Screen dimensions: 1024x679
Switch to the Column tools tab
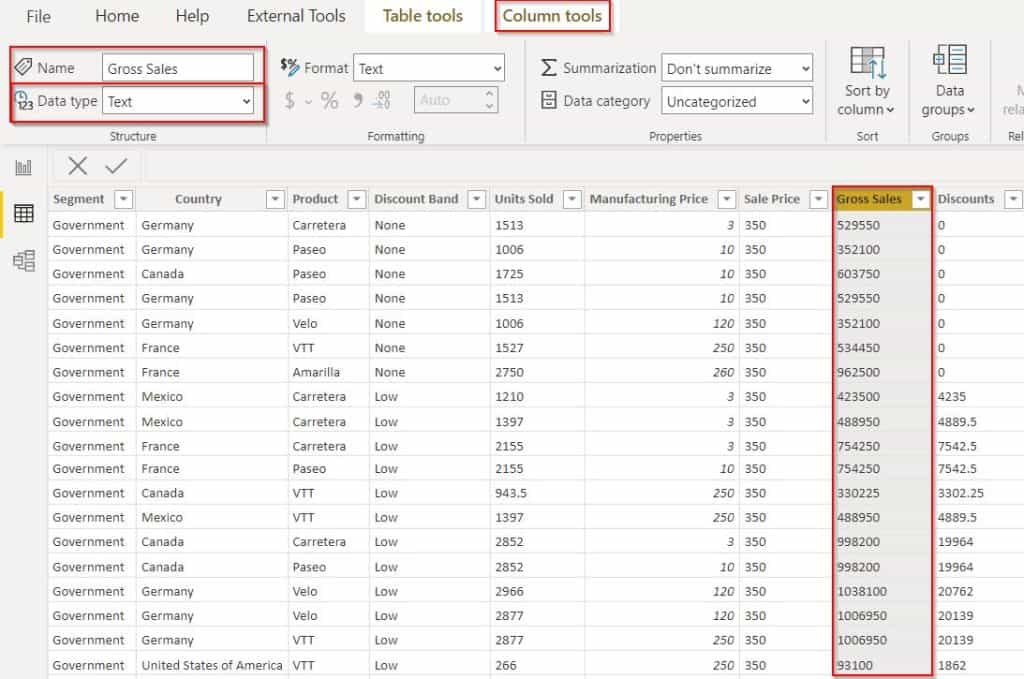tap(552, 16)
